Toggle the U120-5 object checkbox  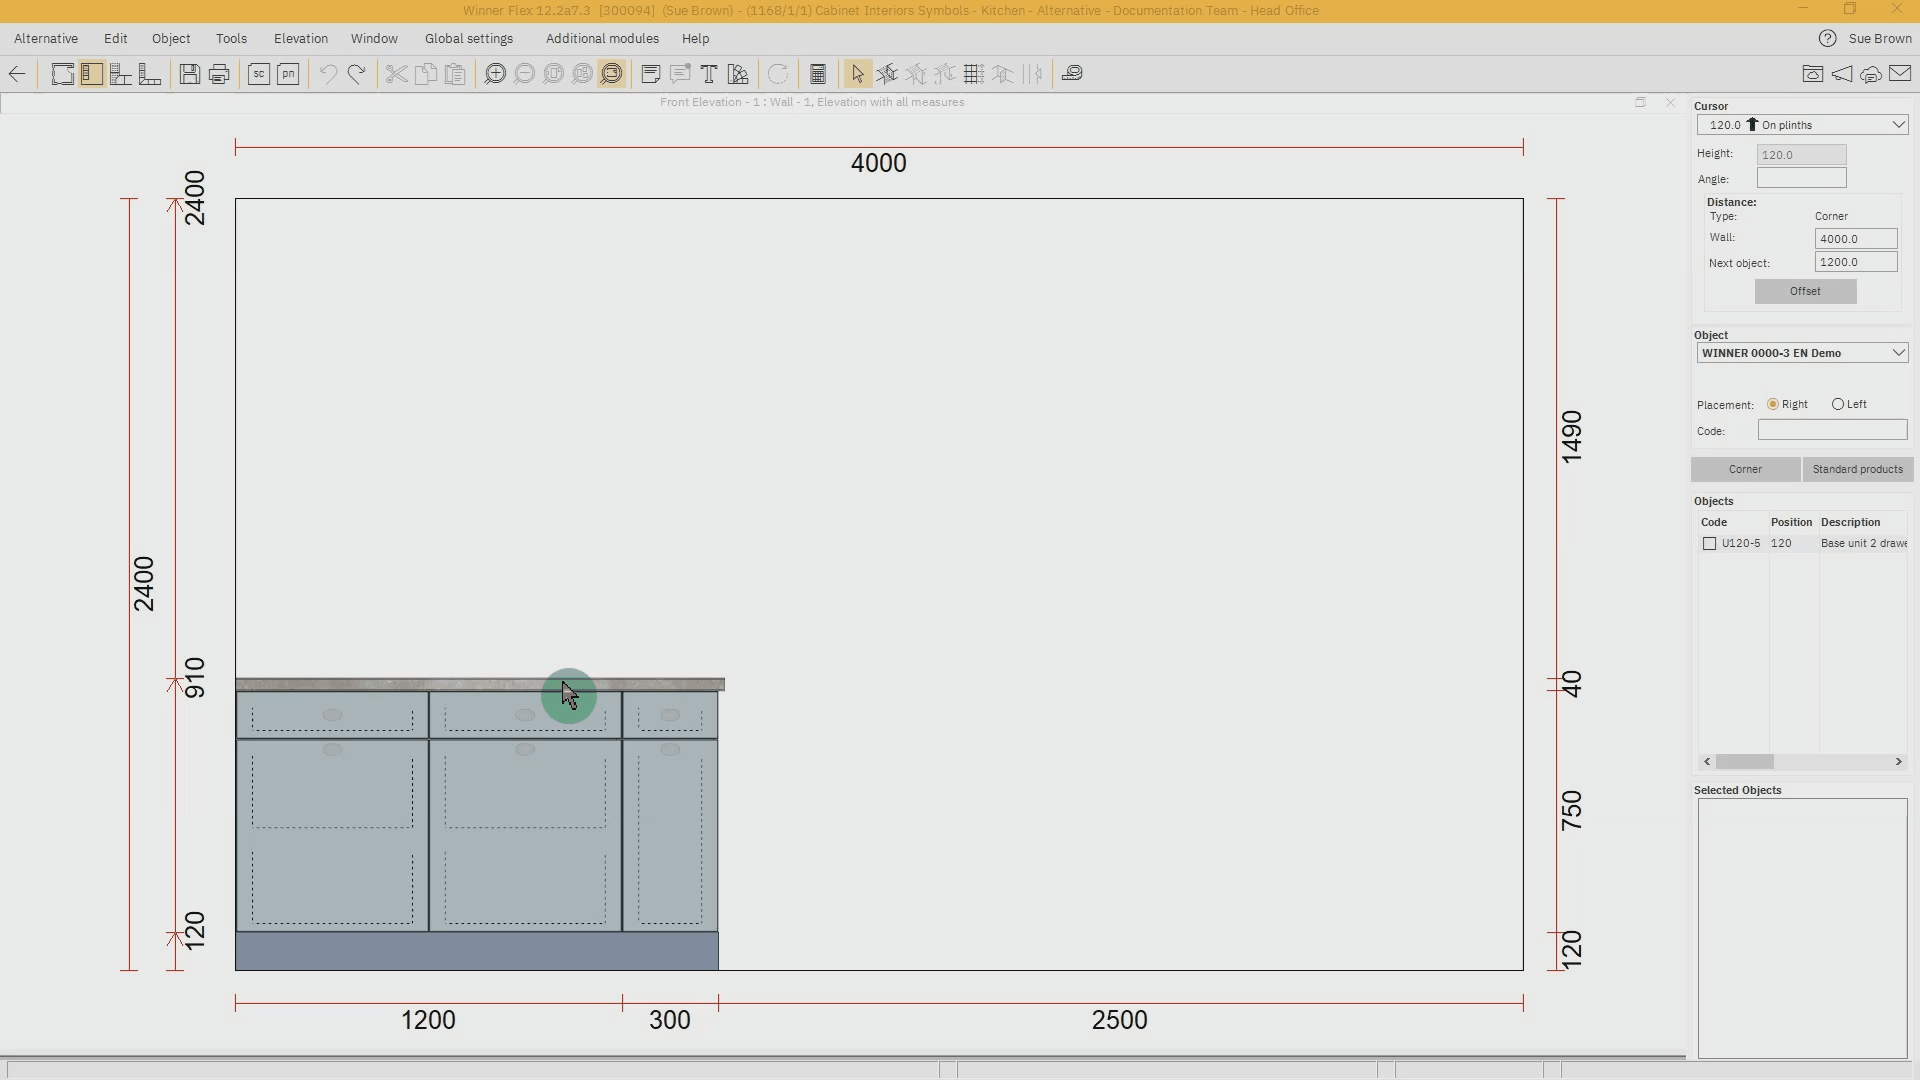tap(1708, 542)
